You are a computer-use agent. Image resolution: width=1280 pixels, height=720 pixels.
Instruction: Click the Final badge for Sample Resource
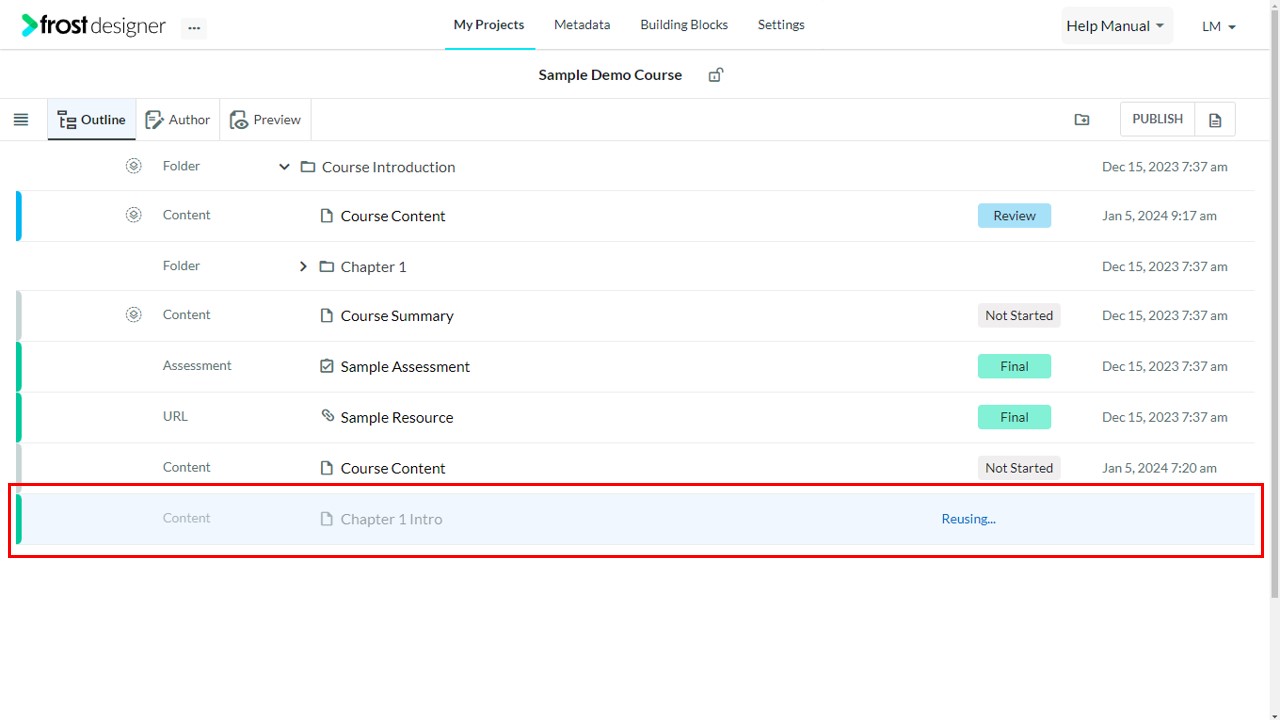click(x=1014, y=418)
